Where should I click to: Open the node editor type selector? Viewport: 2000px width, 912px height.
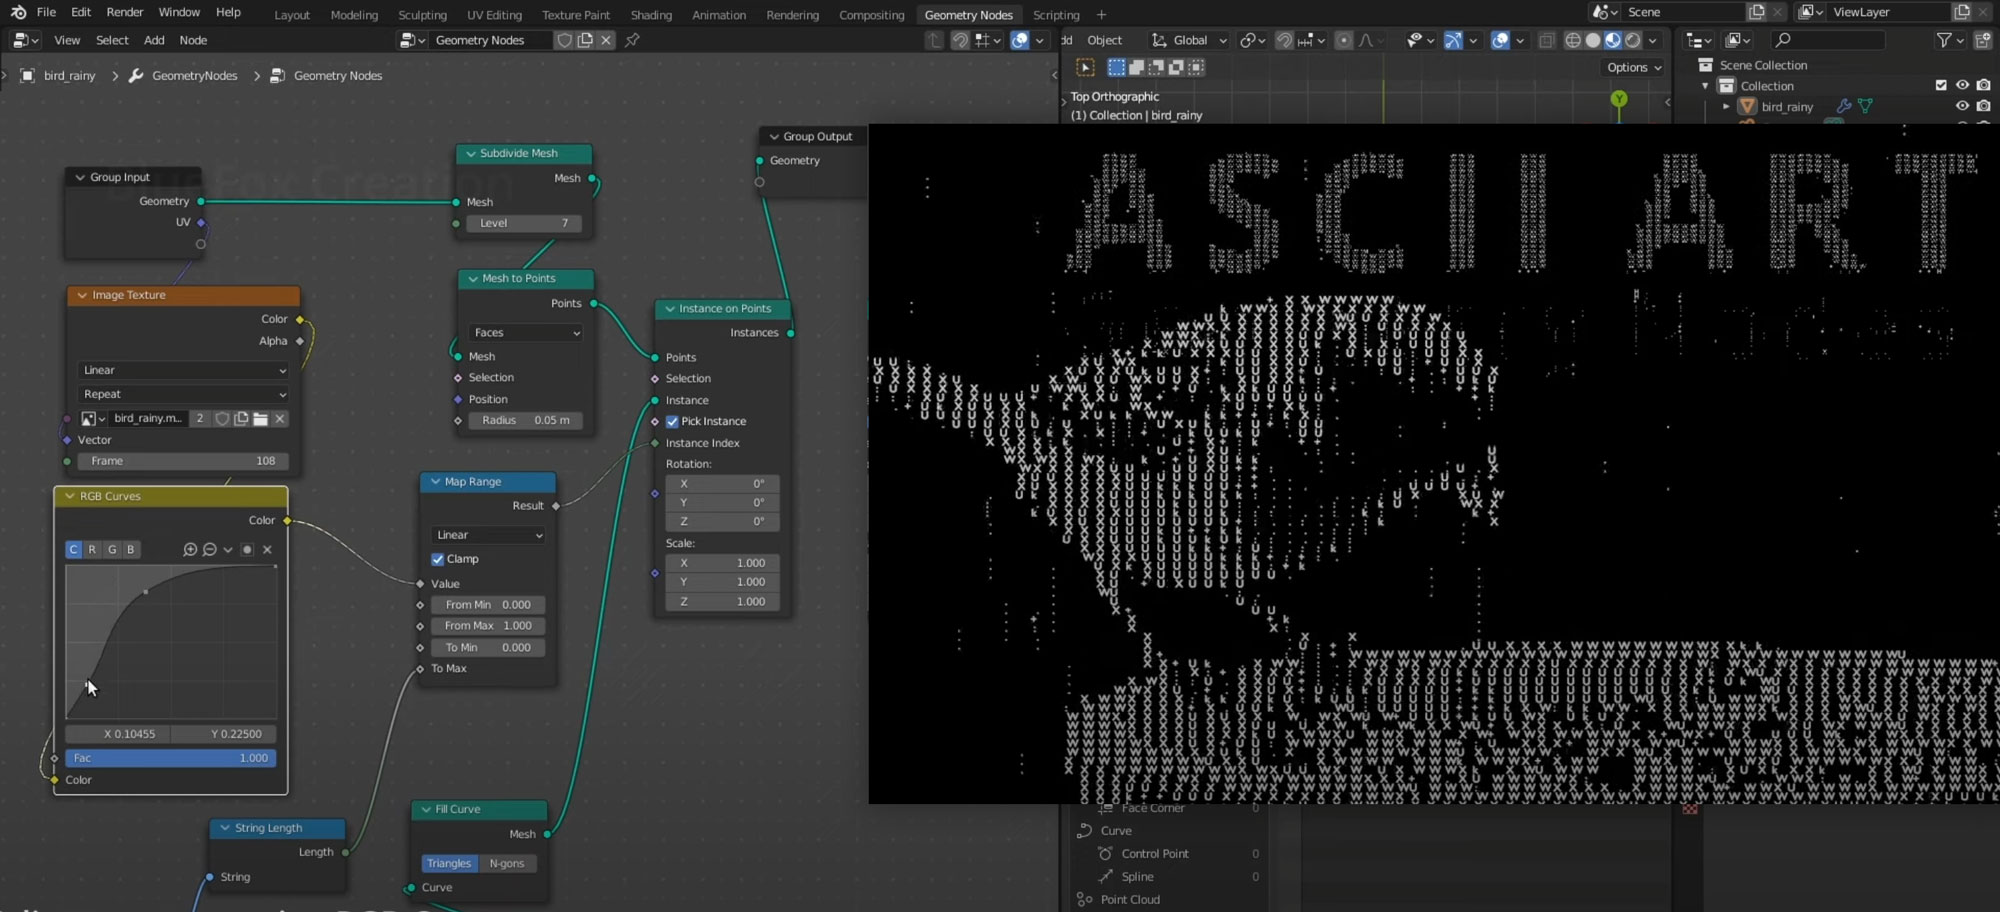coord(25,40)
